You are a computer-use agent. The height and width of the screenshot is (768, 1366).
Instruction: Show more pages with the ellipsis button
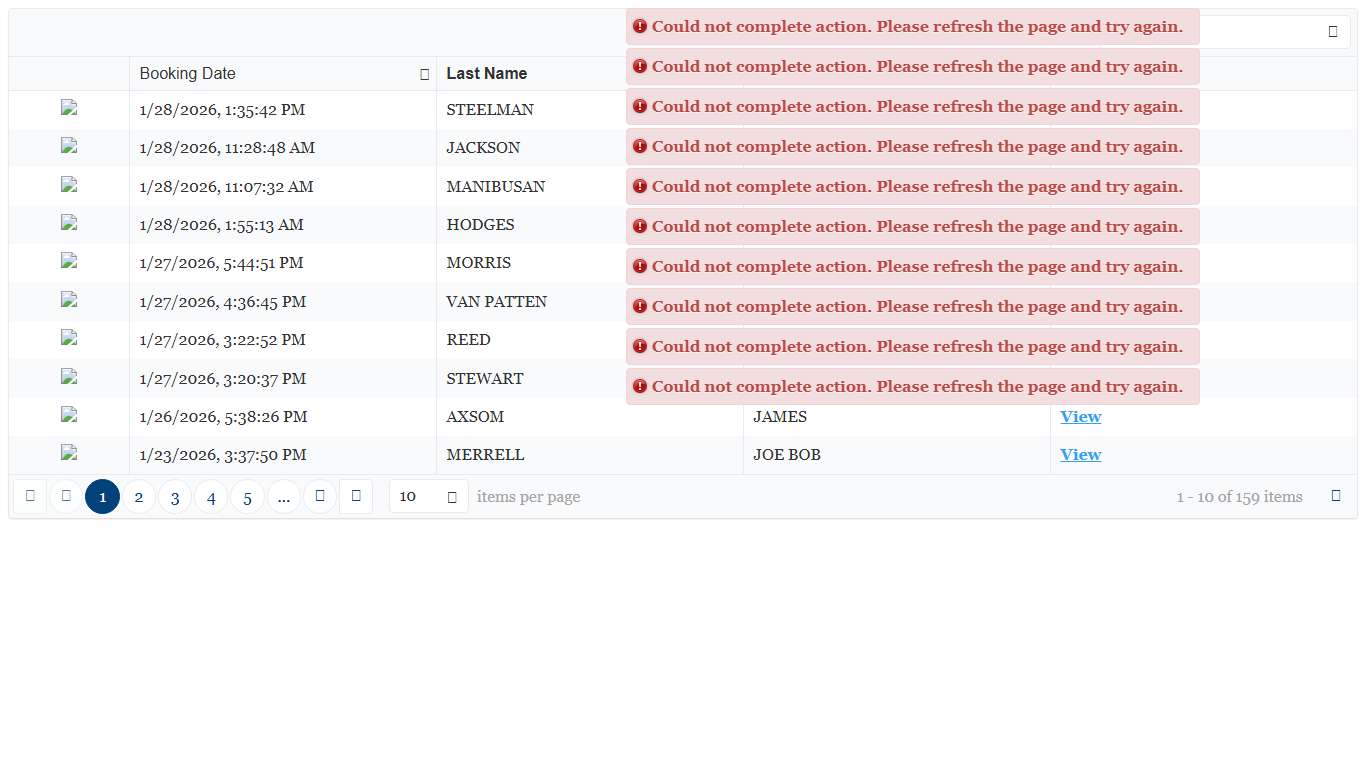pos(284,497)
